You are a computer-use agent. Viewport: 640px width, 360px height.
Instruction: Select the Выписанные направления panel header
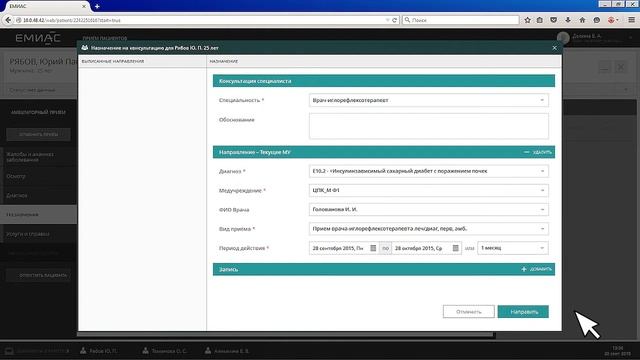[x=113, y=61]
